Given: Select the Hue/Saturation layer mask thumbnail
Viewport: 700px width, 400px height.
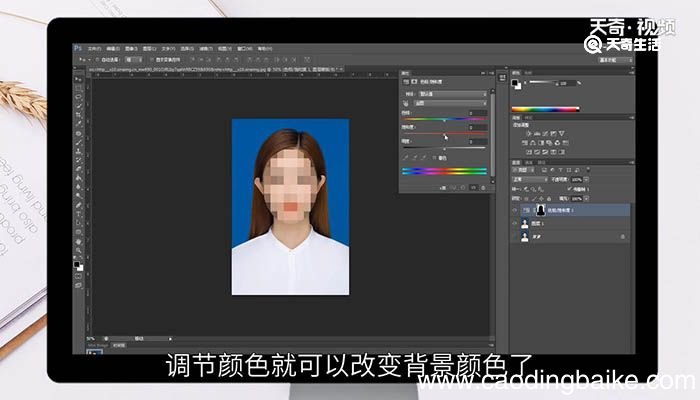Looking at the screenshot, I should click(x=540, y=210).
